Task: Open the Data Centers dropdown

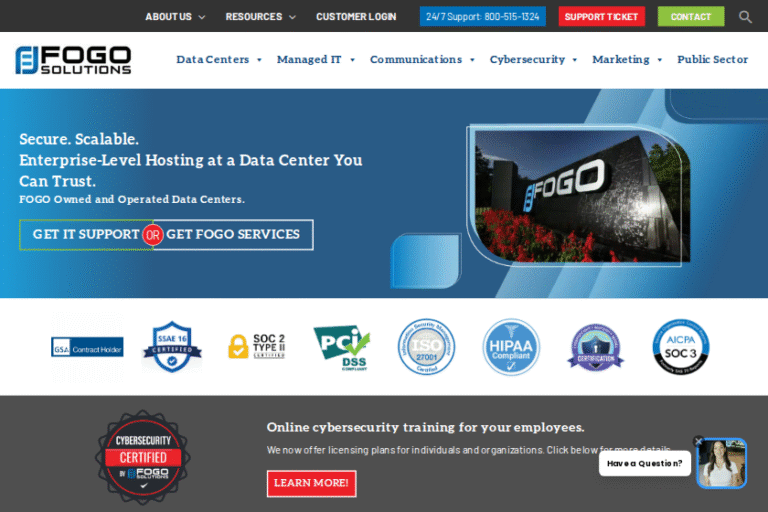Action: coord(219,60)
